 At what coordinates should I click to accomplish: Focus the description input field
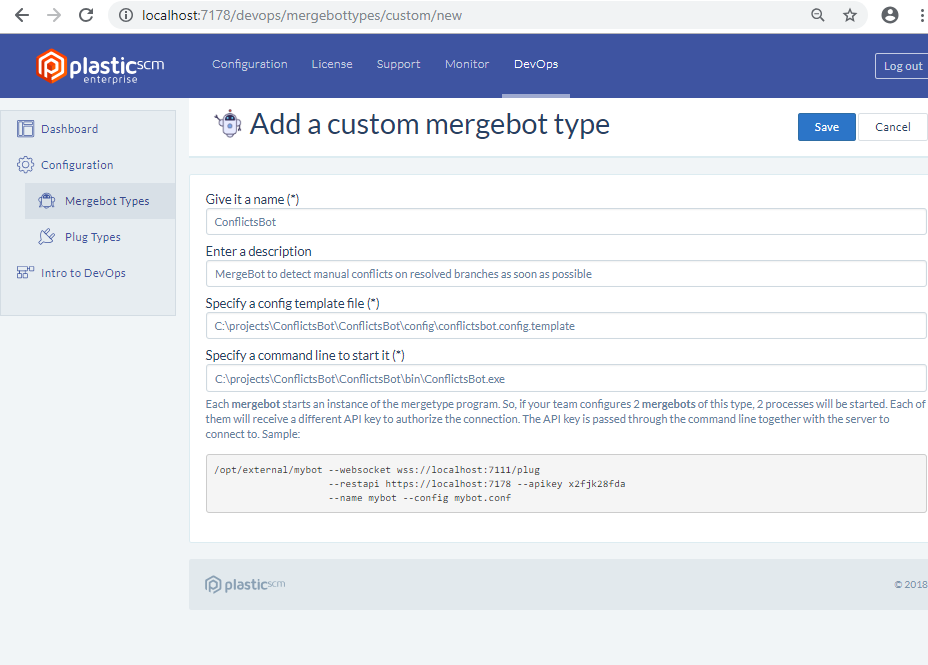[566, 274]
